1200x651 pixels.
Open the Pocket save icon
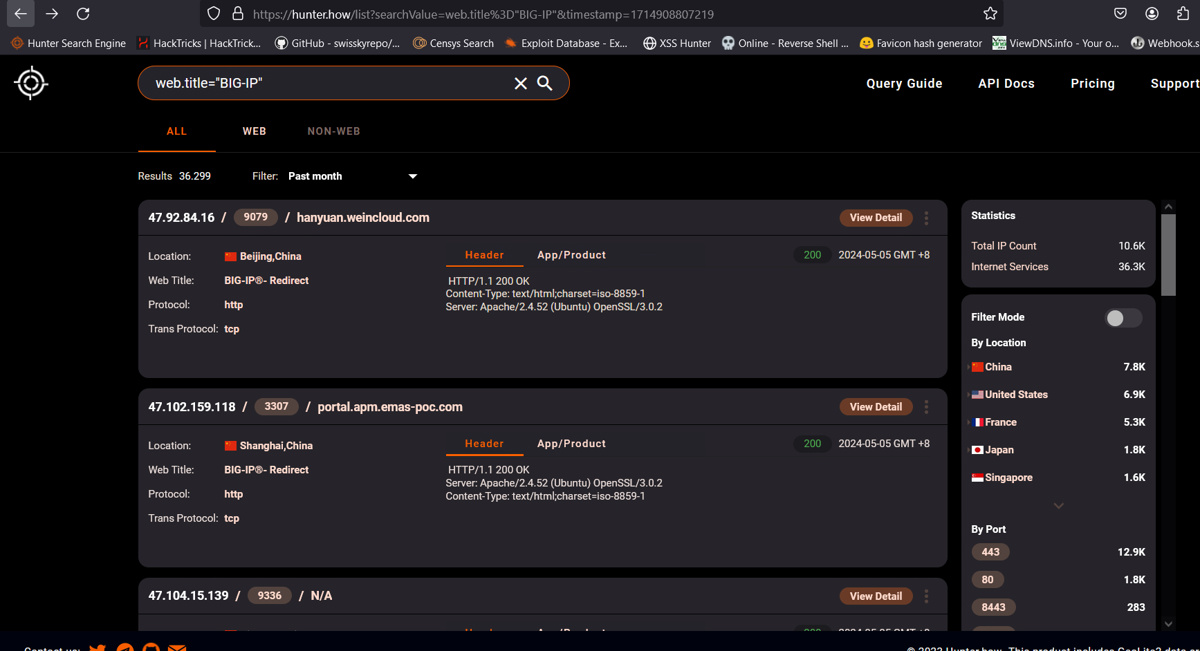[x=1120, y=14]
